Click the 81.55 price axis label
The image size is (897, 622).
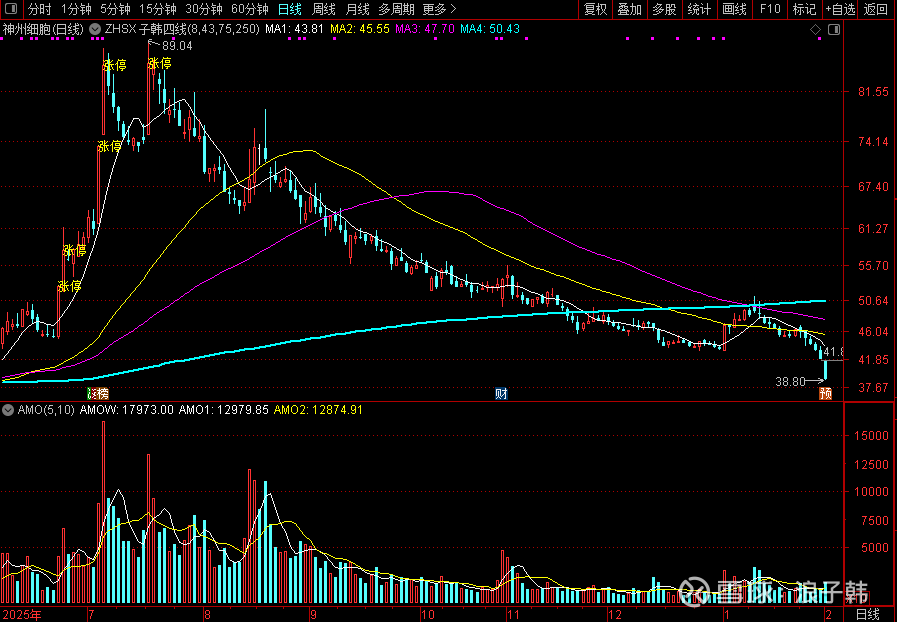click(x=874, y=92)
